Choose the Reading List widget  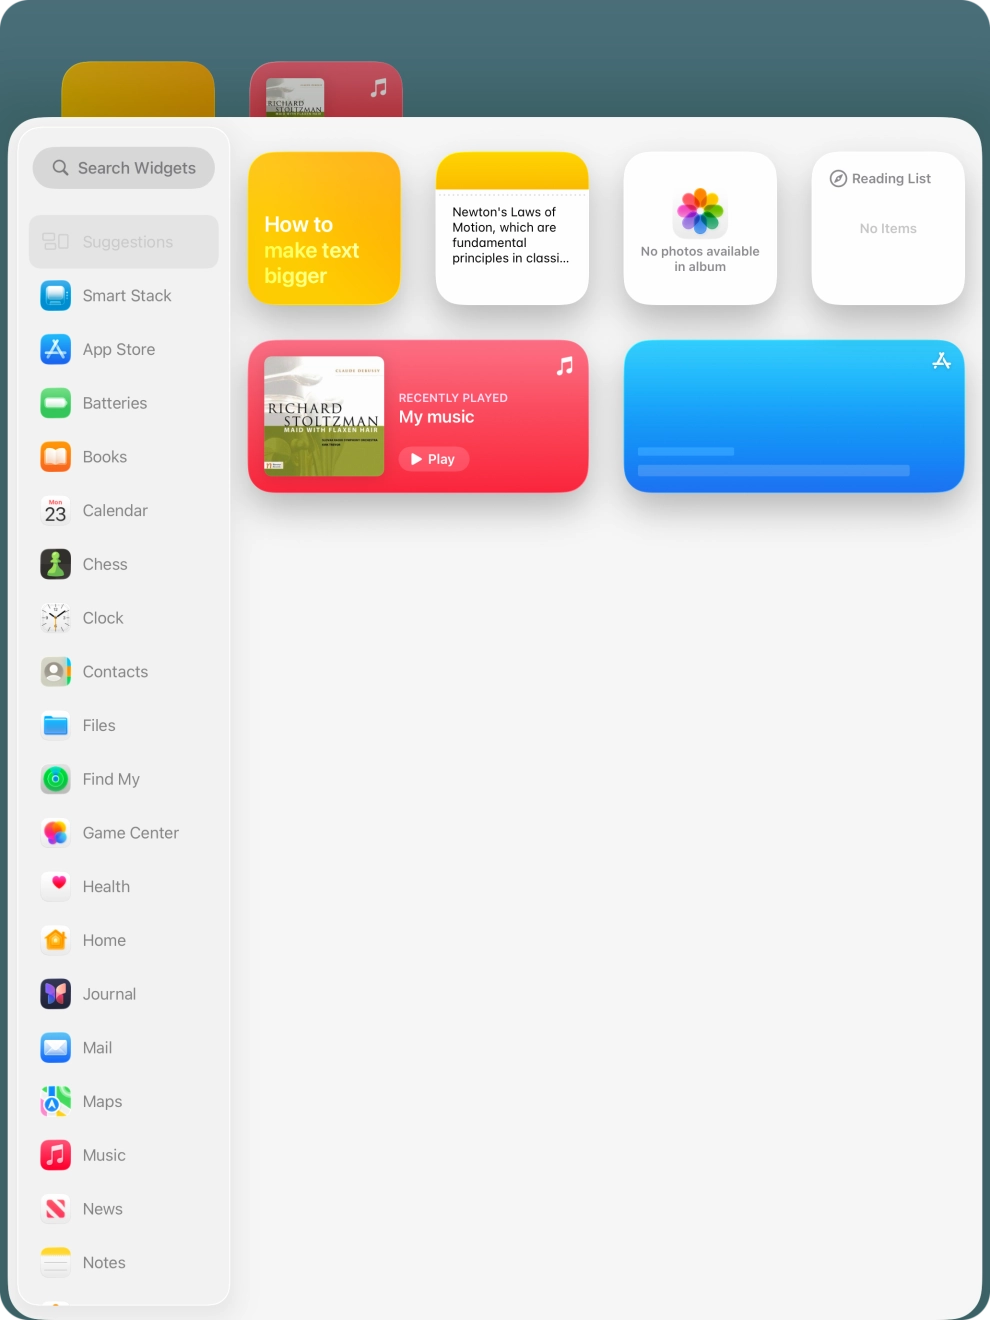[888, 228]
